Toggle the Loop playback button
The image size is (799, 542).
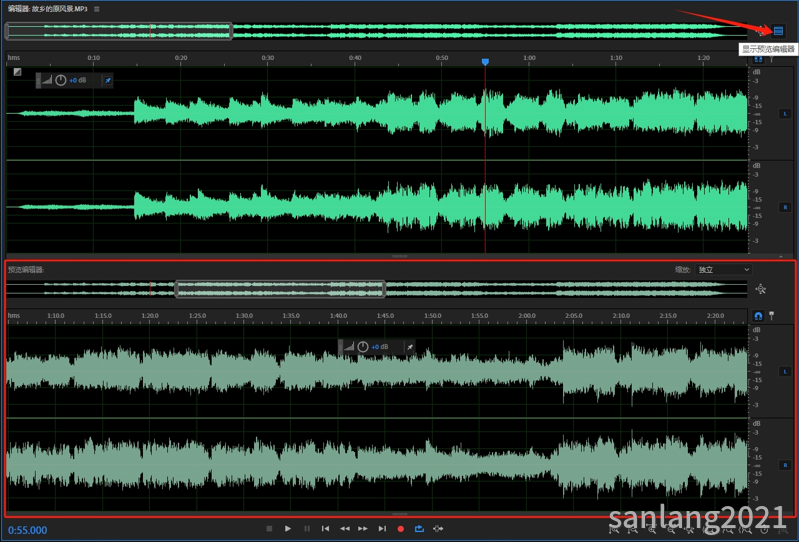point(420,529)
